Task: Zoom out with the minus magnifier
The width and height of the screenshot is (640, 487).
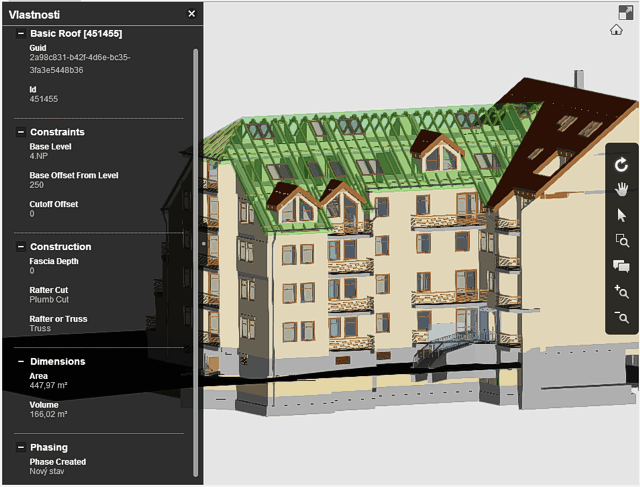Action: point(621,318)
